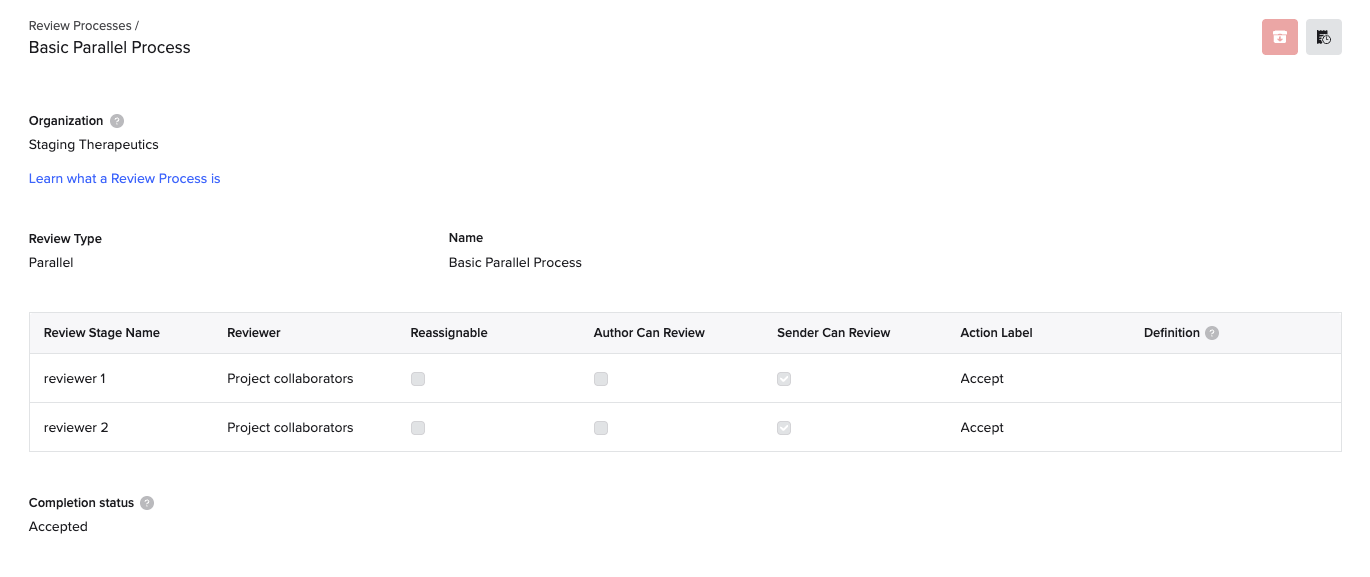The image size is (1370, 577).
Task: Toggle Author Can Review for reviewer 1
Action: (x=601, y=379)
